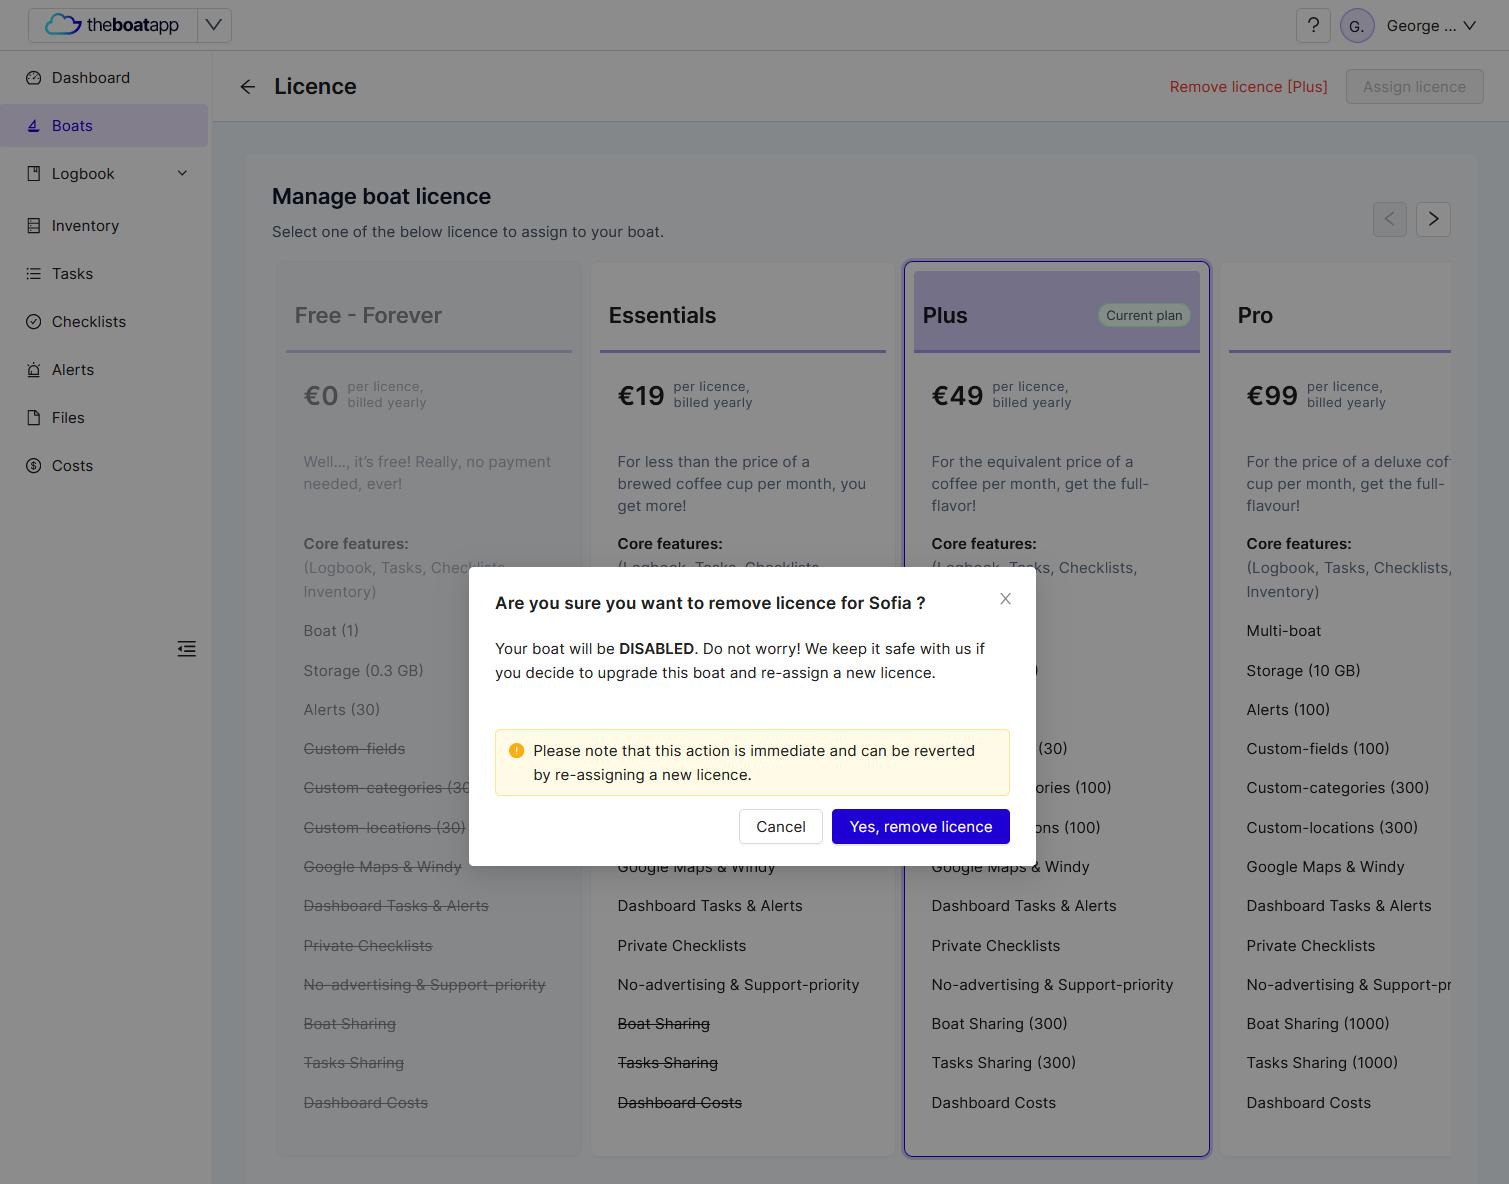
Task: Click the Remove licence [Plus] link
Action: (1249, 87)
